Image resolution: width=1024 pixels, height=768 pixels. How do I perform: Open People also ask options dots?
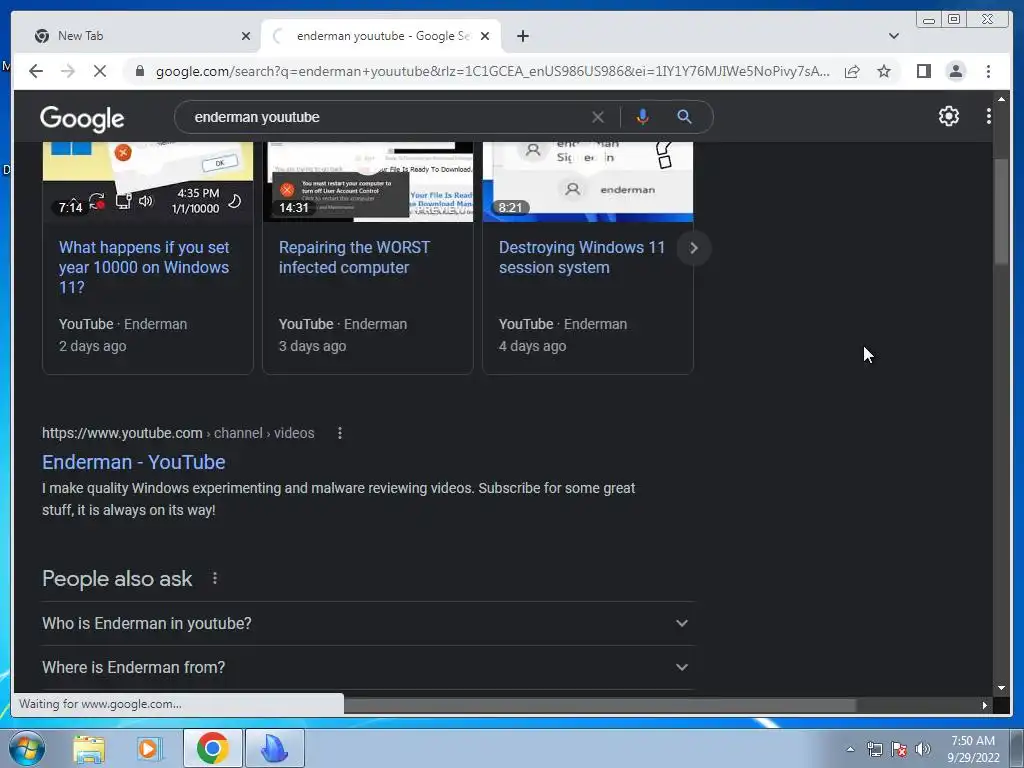pos(215,578)
